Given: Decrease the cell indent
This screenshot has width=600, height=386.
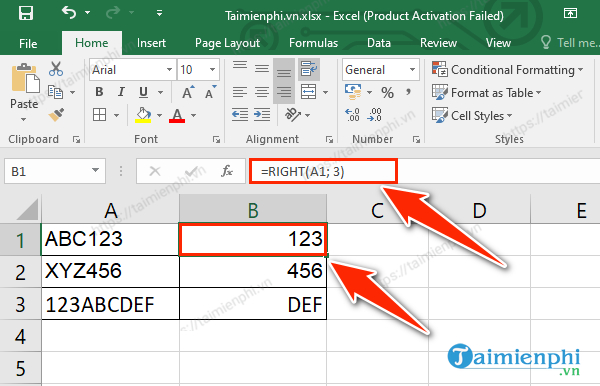Looking at the screenshot, I should tap(240, 114).
